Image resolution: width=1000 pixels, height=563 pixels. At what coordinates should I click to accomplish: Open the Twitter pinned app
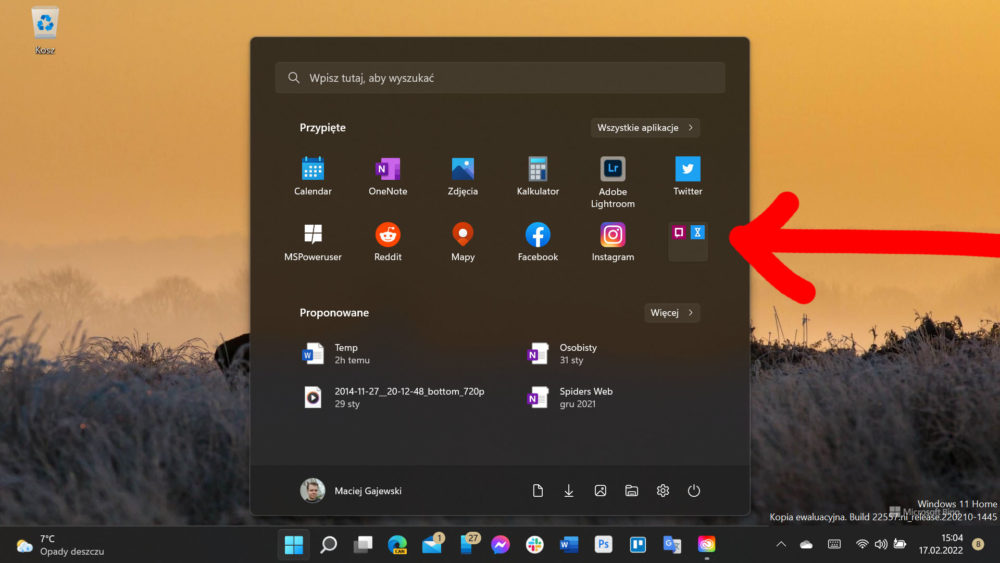pyautogui.click(x=688, y=176)
